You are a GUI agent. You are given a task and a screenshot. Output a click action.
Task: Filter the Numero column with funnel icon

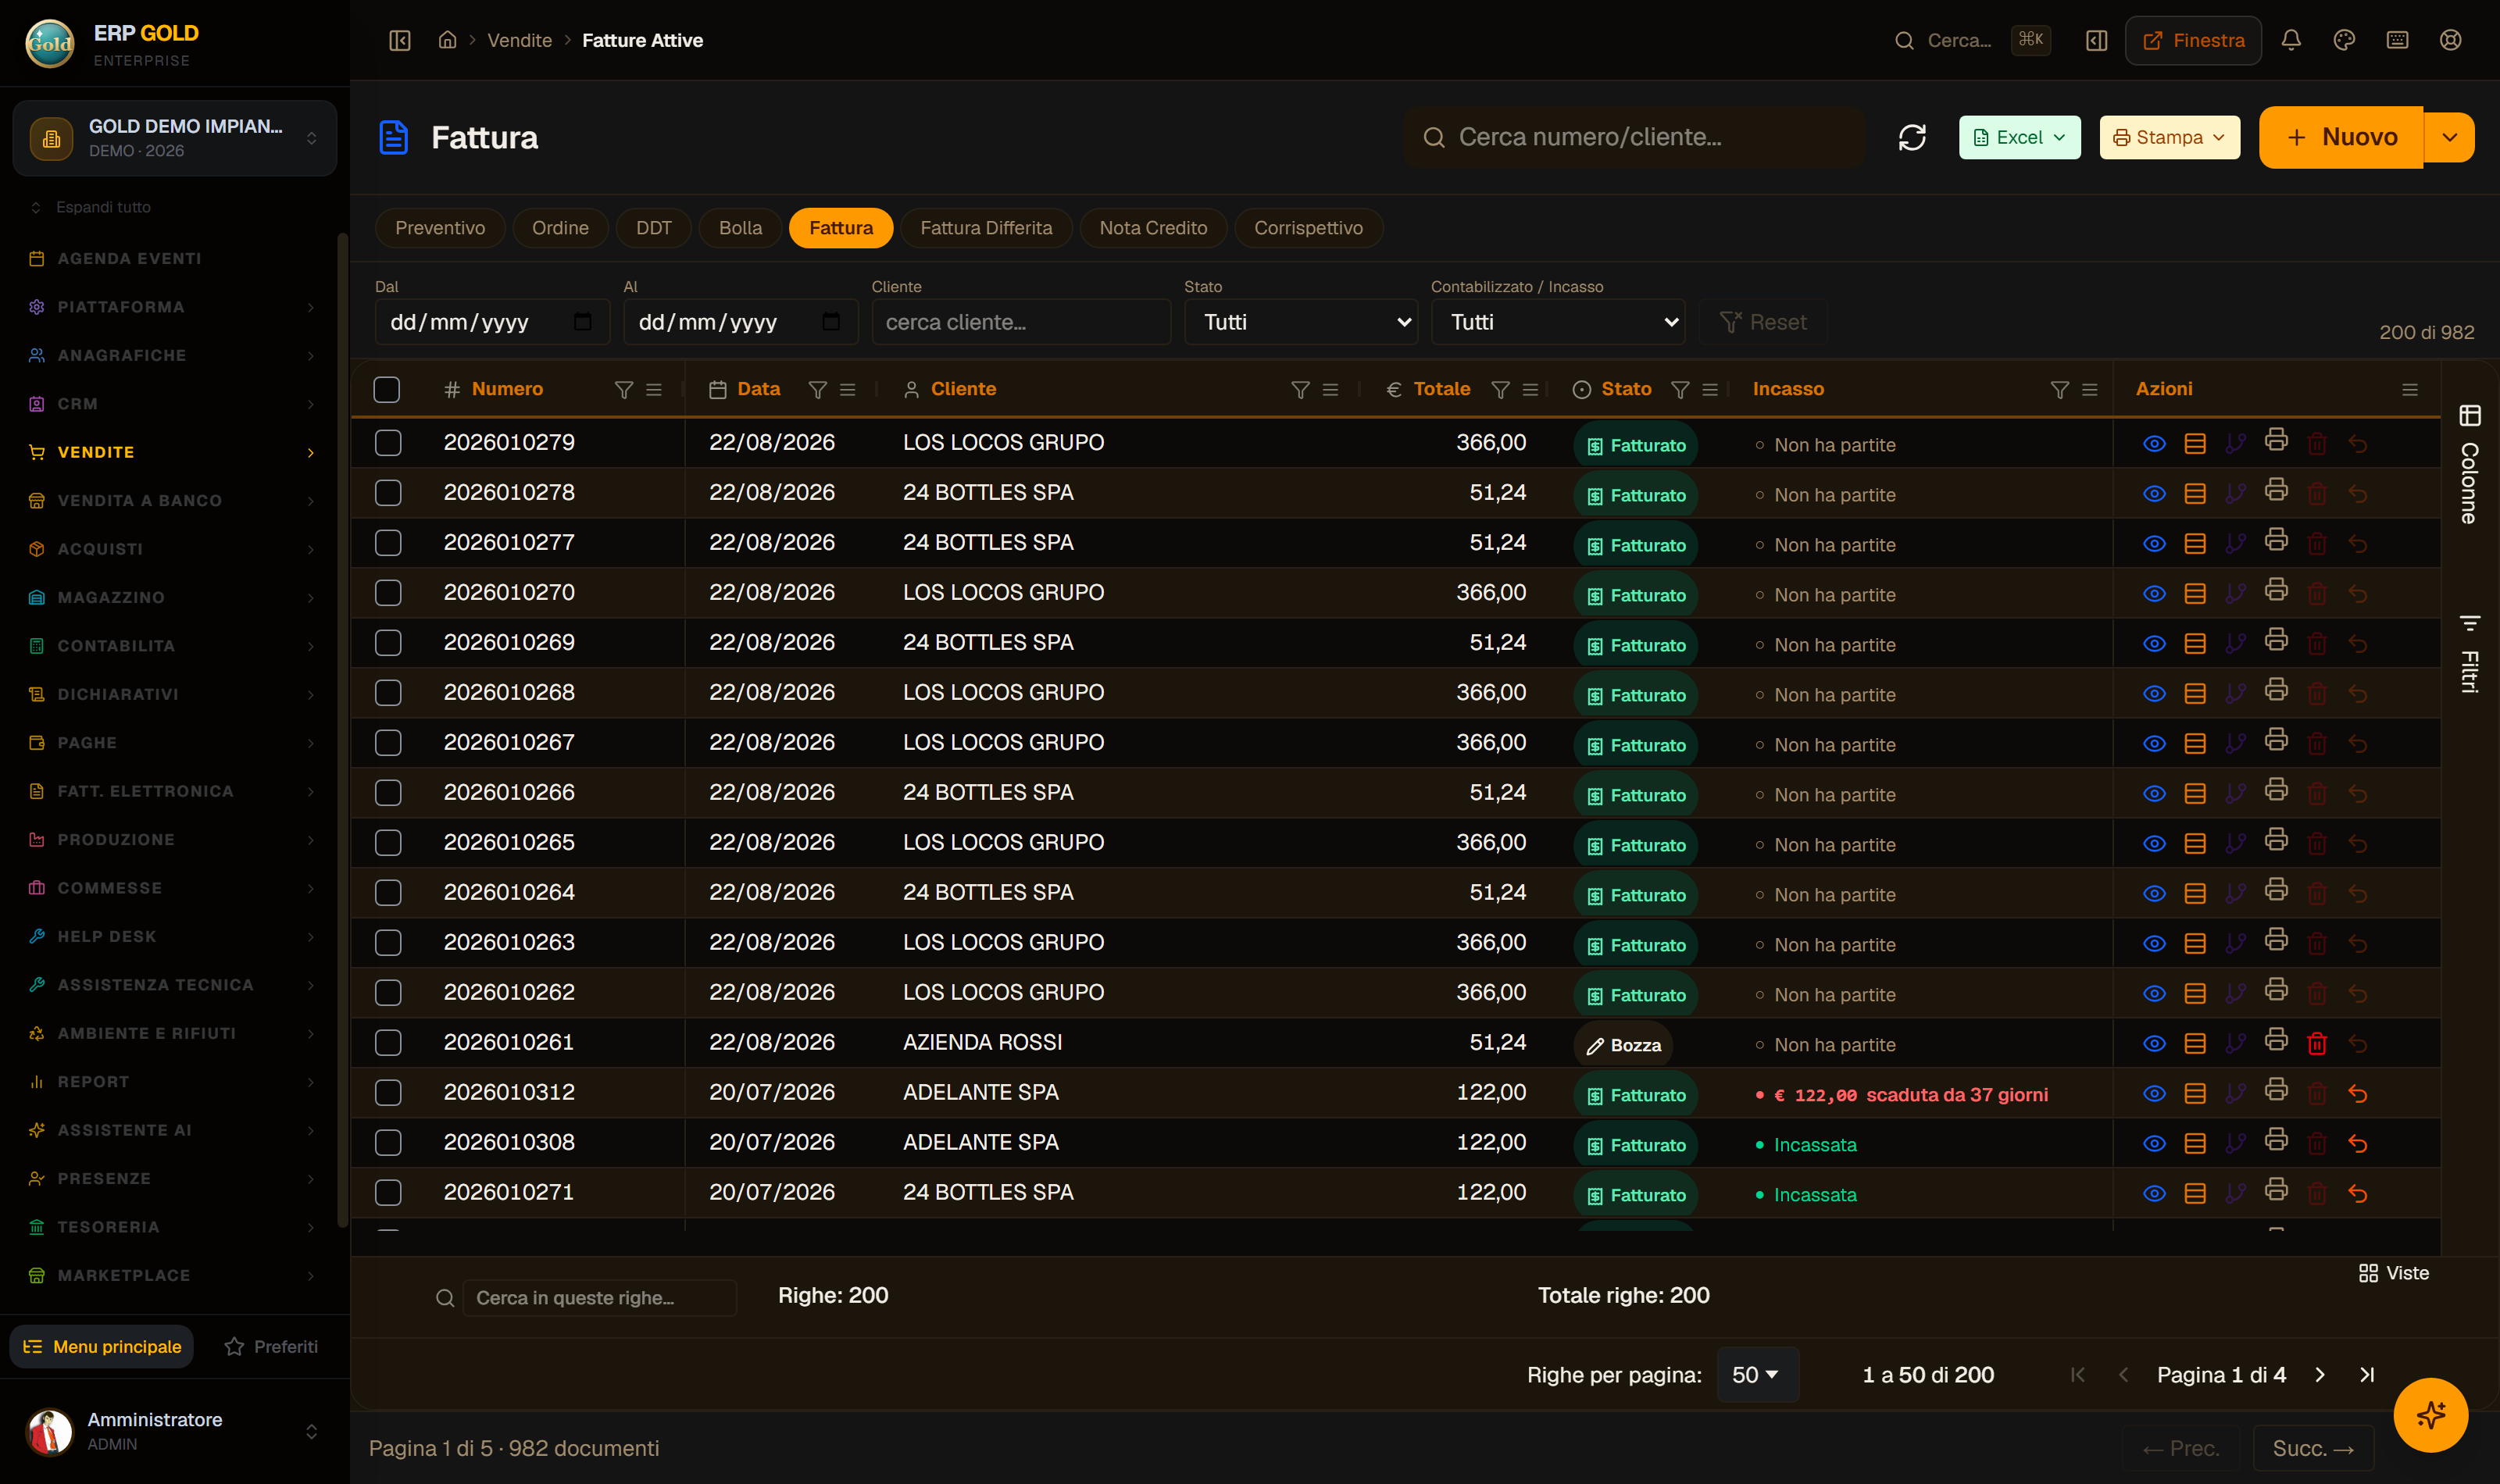pos(623,389)
